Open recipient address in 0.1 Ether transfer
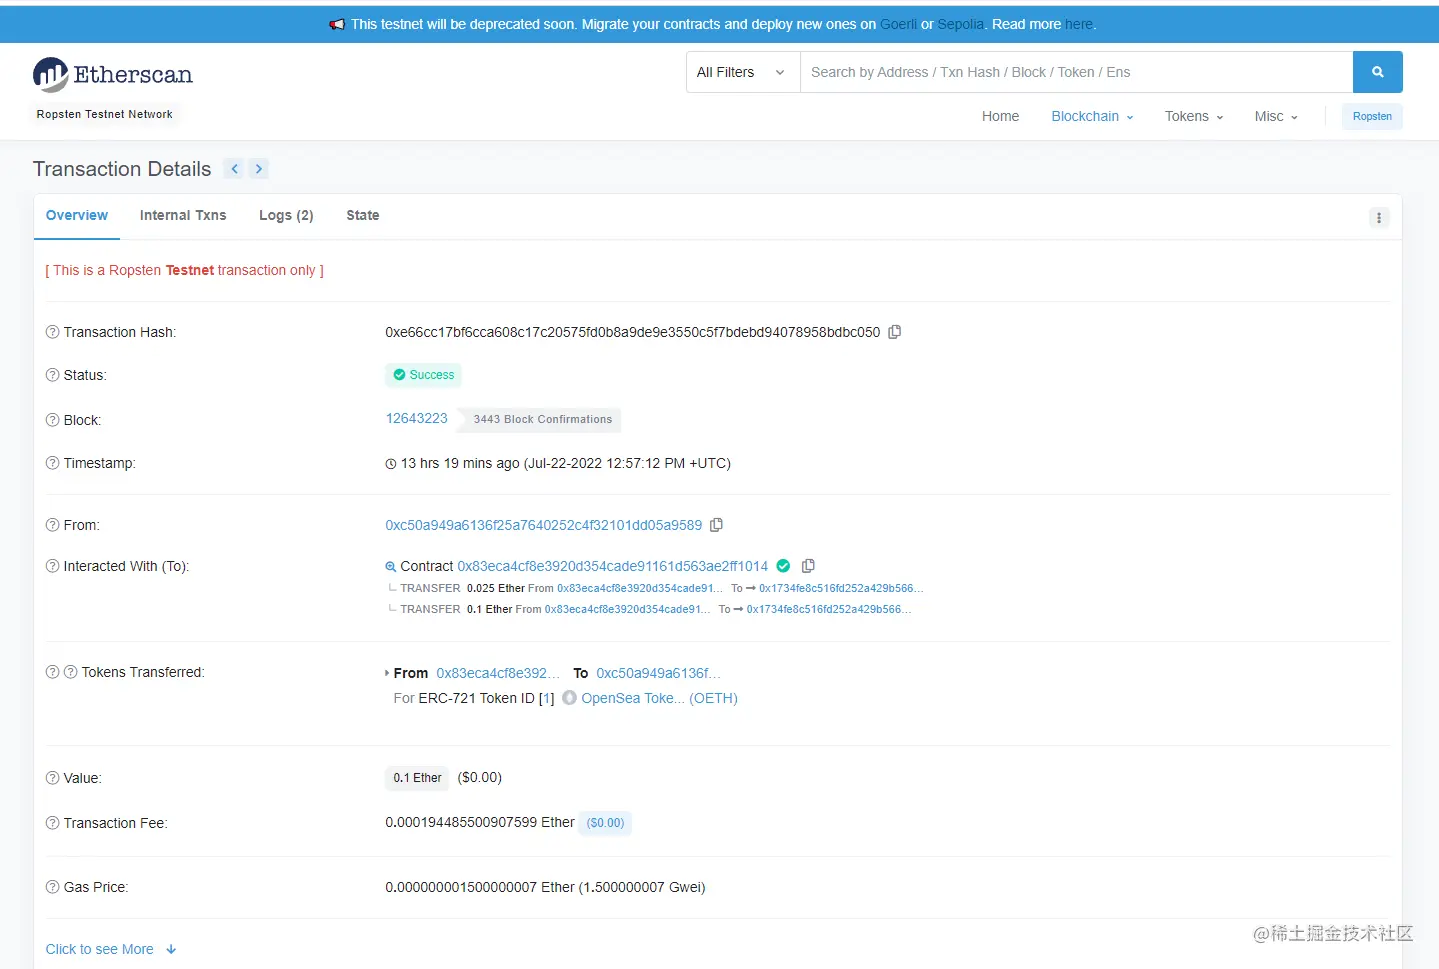The height and width of the screenshot is (969, 1439). pos(829,609)
